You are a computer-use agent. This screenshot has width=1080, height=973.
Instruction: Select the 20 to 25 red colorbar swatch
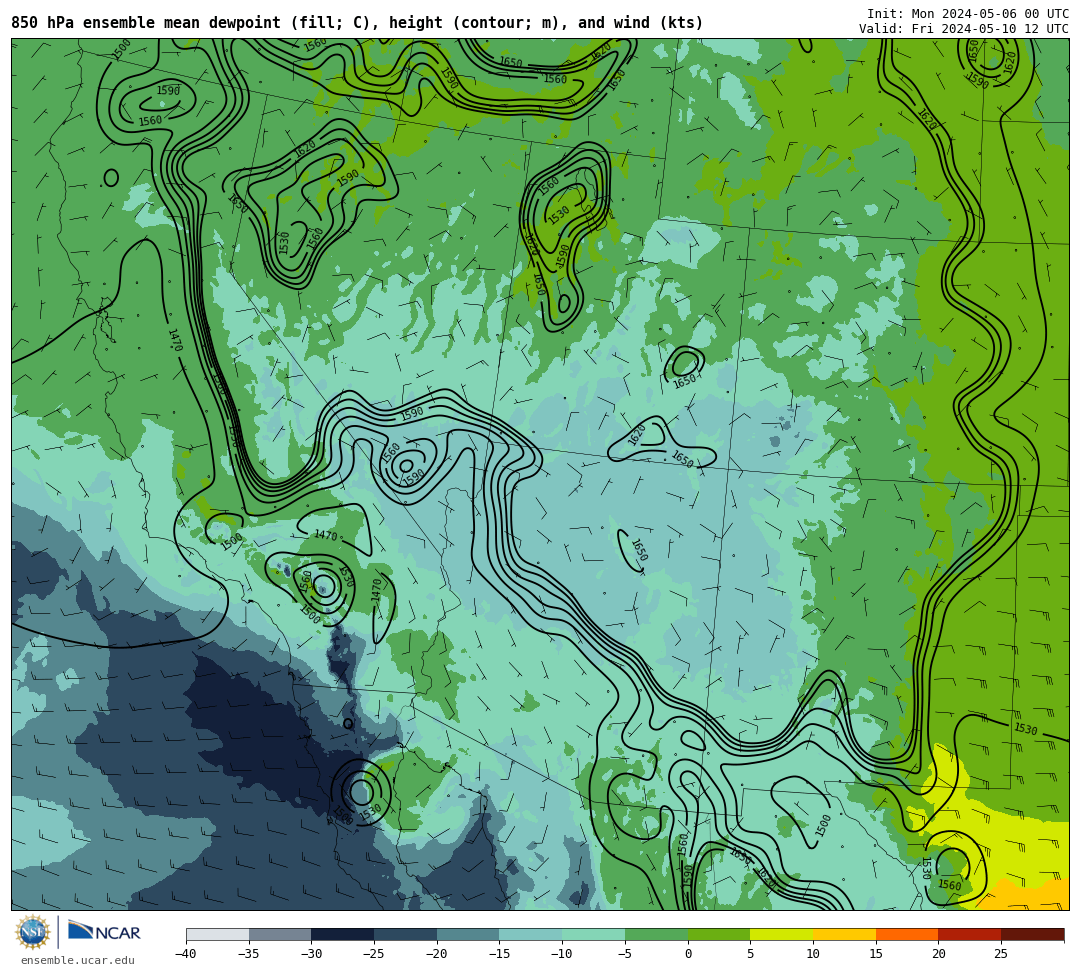pos(969,934)
